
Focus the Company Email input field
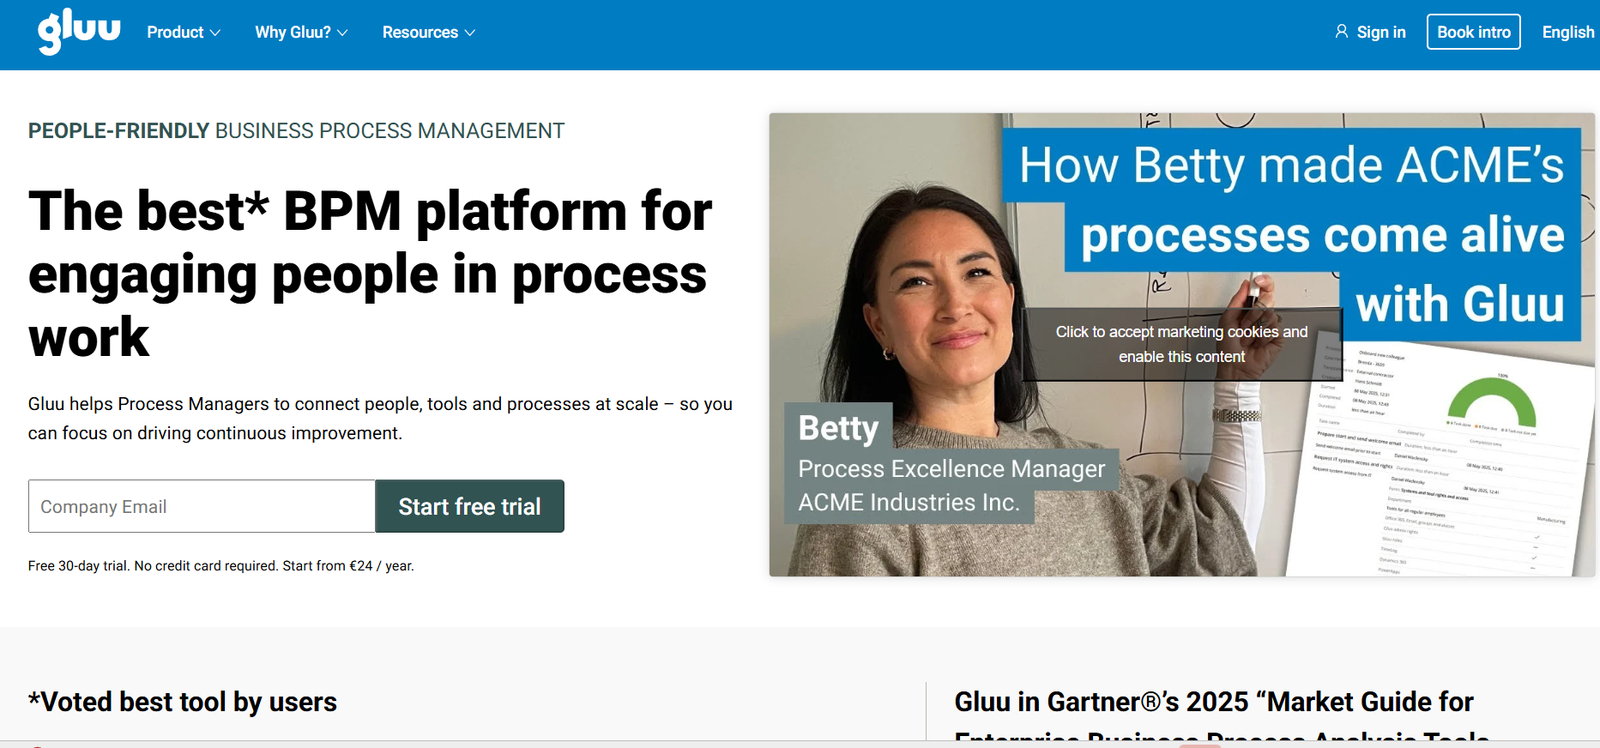pos(201,506)
